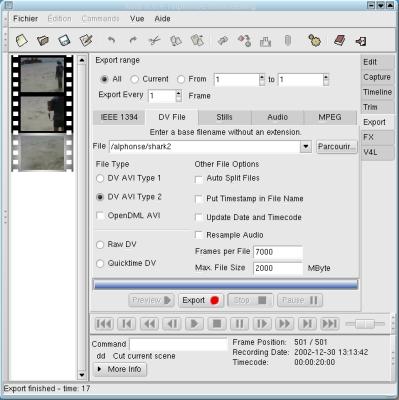This screenshot has width=399, height=400.
Task: Click the Pause transport button
Action: point(239,324)
